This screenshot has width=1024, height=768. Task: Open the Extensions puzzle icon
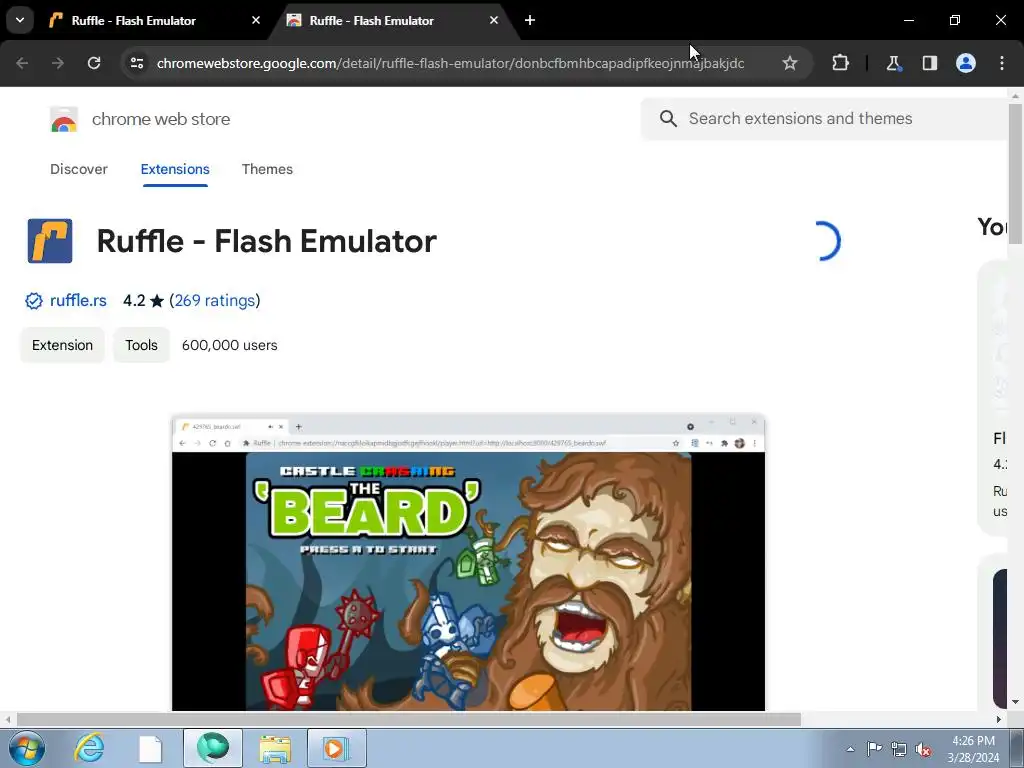[x=840, y=63]
